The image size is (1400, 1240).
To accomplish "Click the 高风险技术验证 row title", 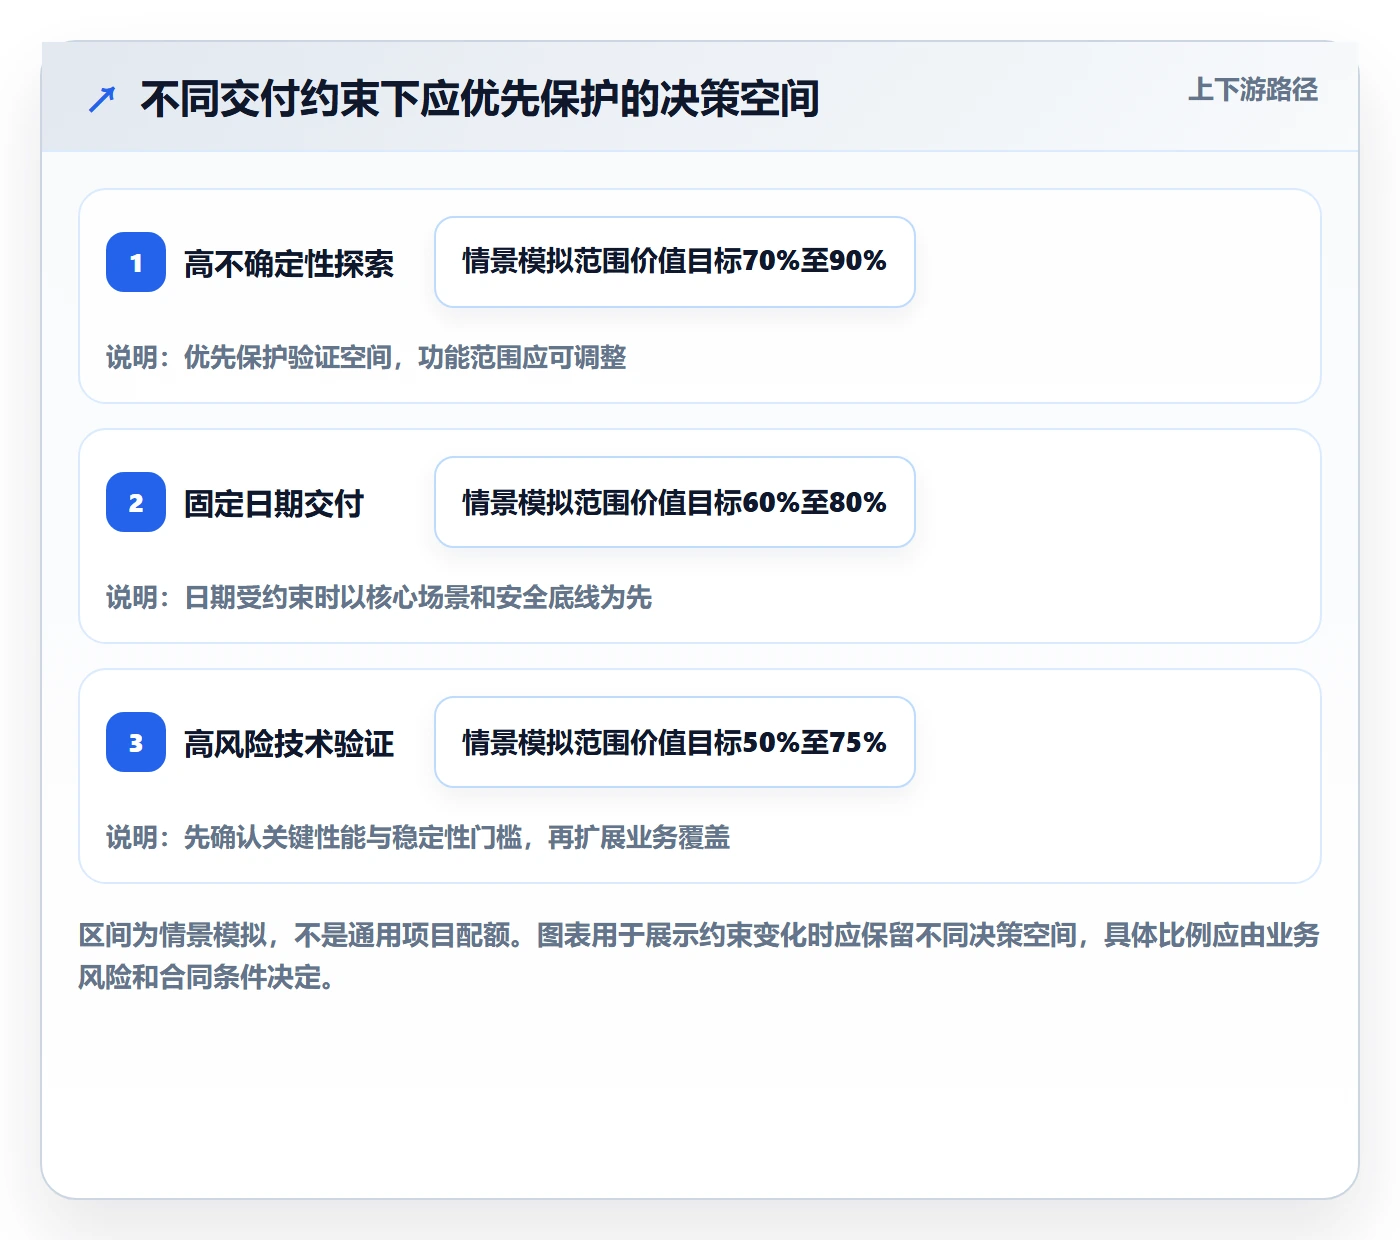I will tap(289, 744).
